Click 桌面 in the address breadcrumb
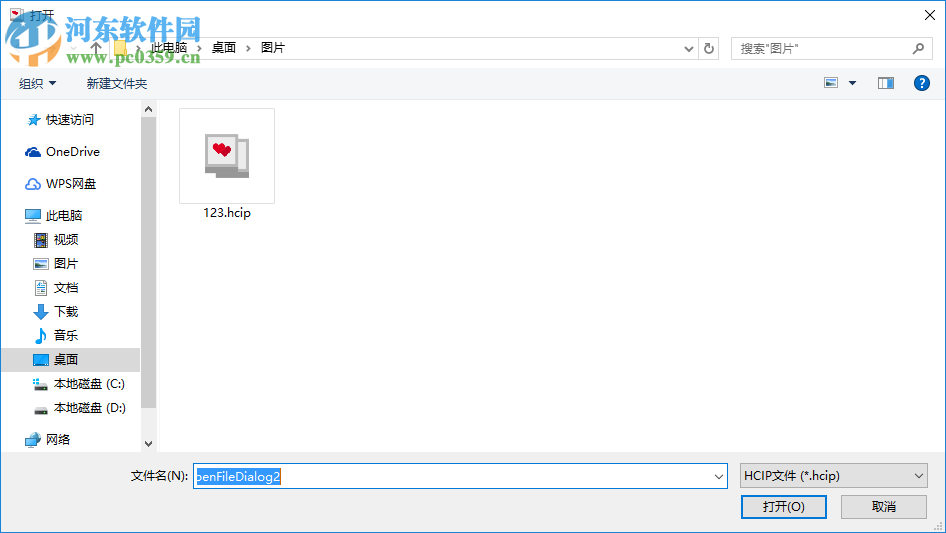Viewport: 946px width, 533px height. [224, 48]
